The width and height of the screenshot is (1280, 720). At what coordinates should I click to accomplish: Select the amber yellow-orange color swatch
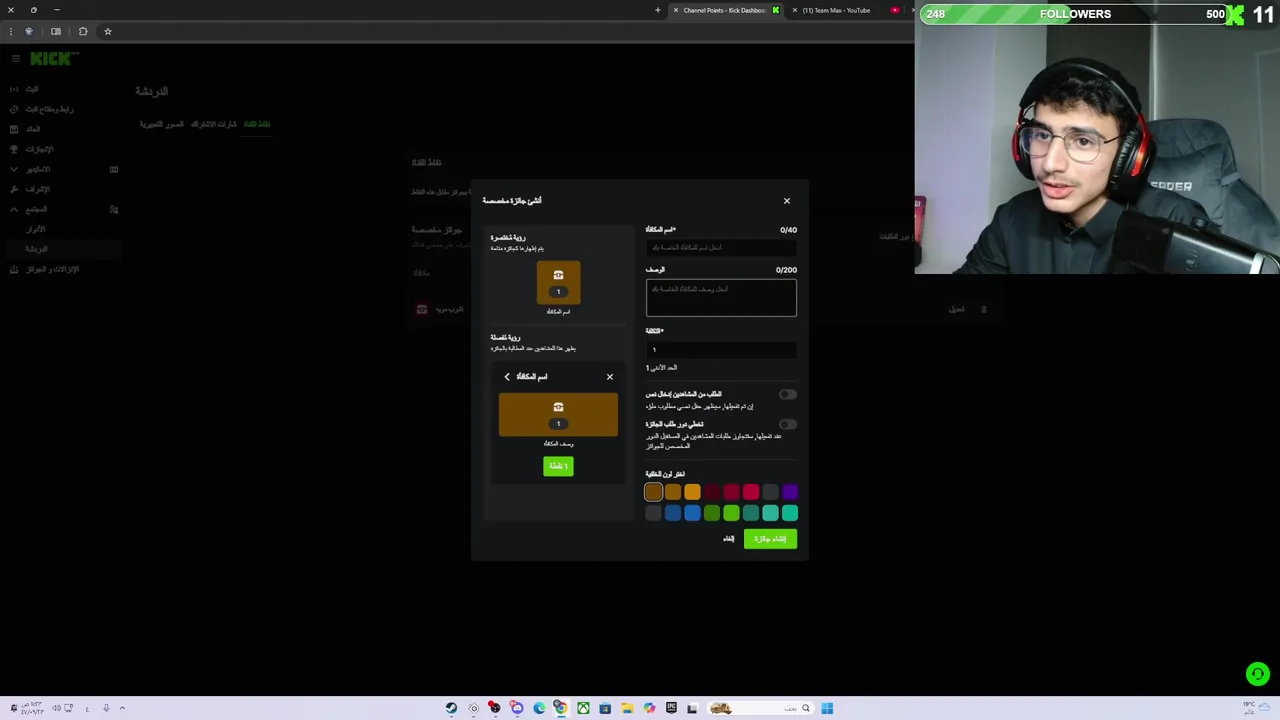tap(692, 492)
